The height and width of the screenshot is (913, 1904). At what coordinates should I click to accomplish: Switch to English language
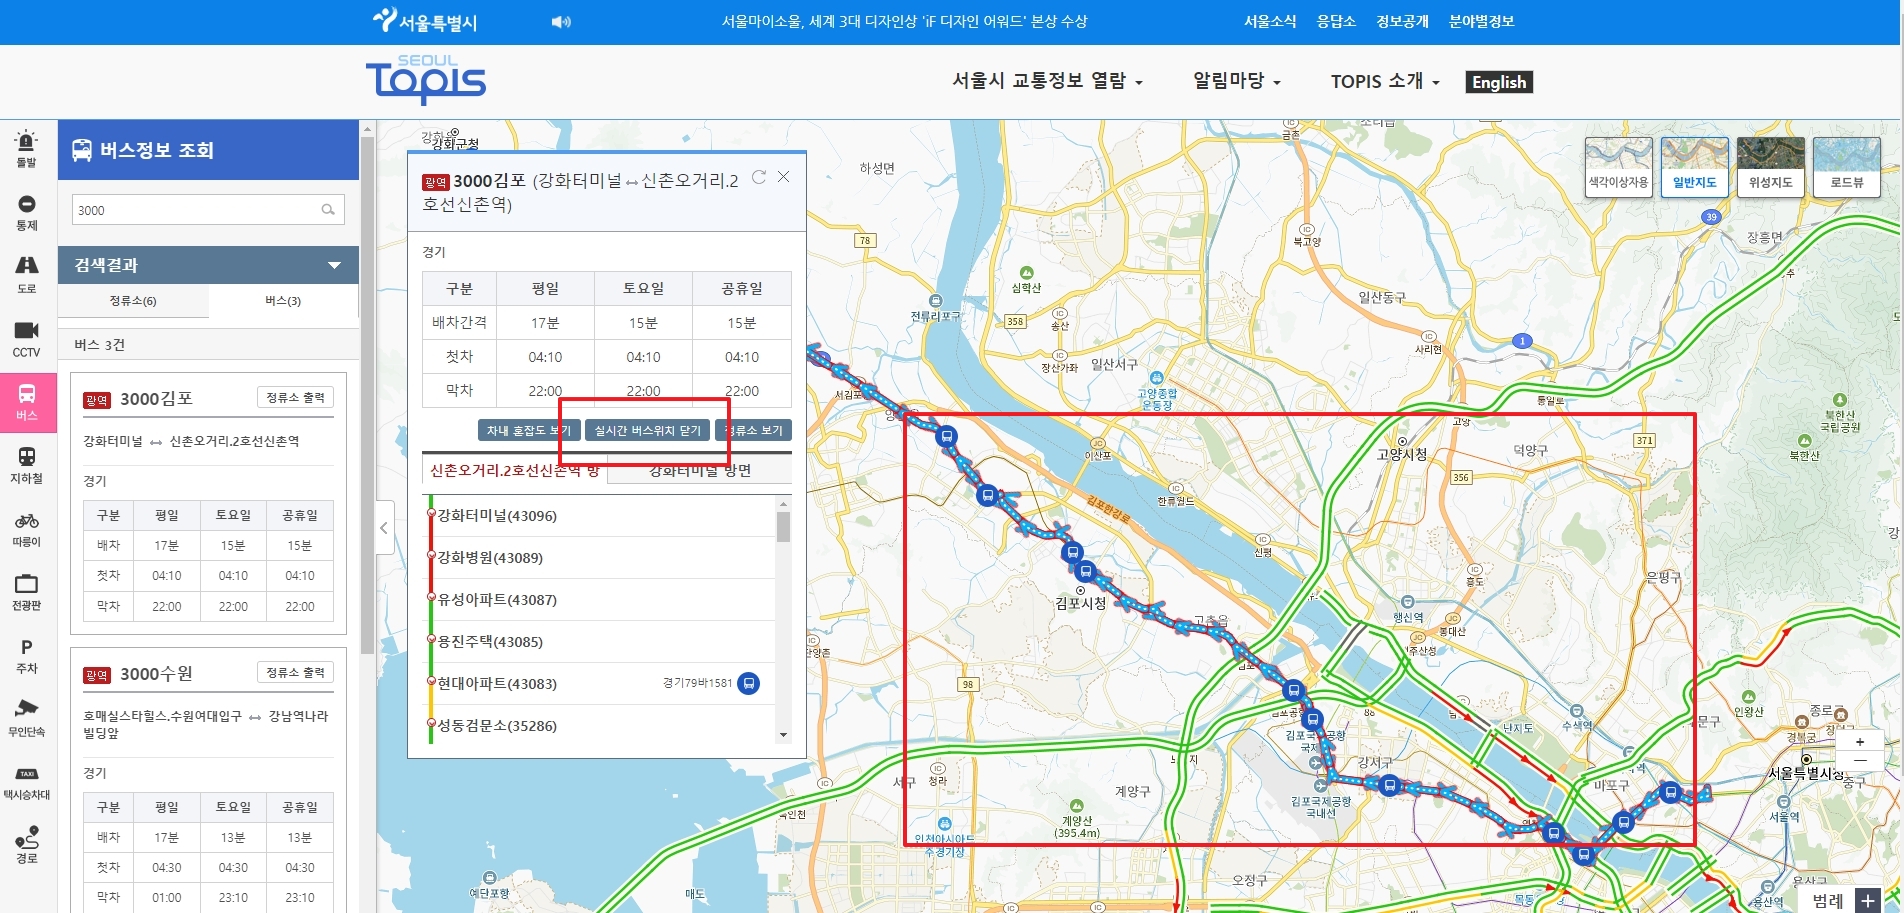pyautogui.click(x=1499, y=82)
